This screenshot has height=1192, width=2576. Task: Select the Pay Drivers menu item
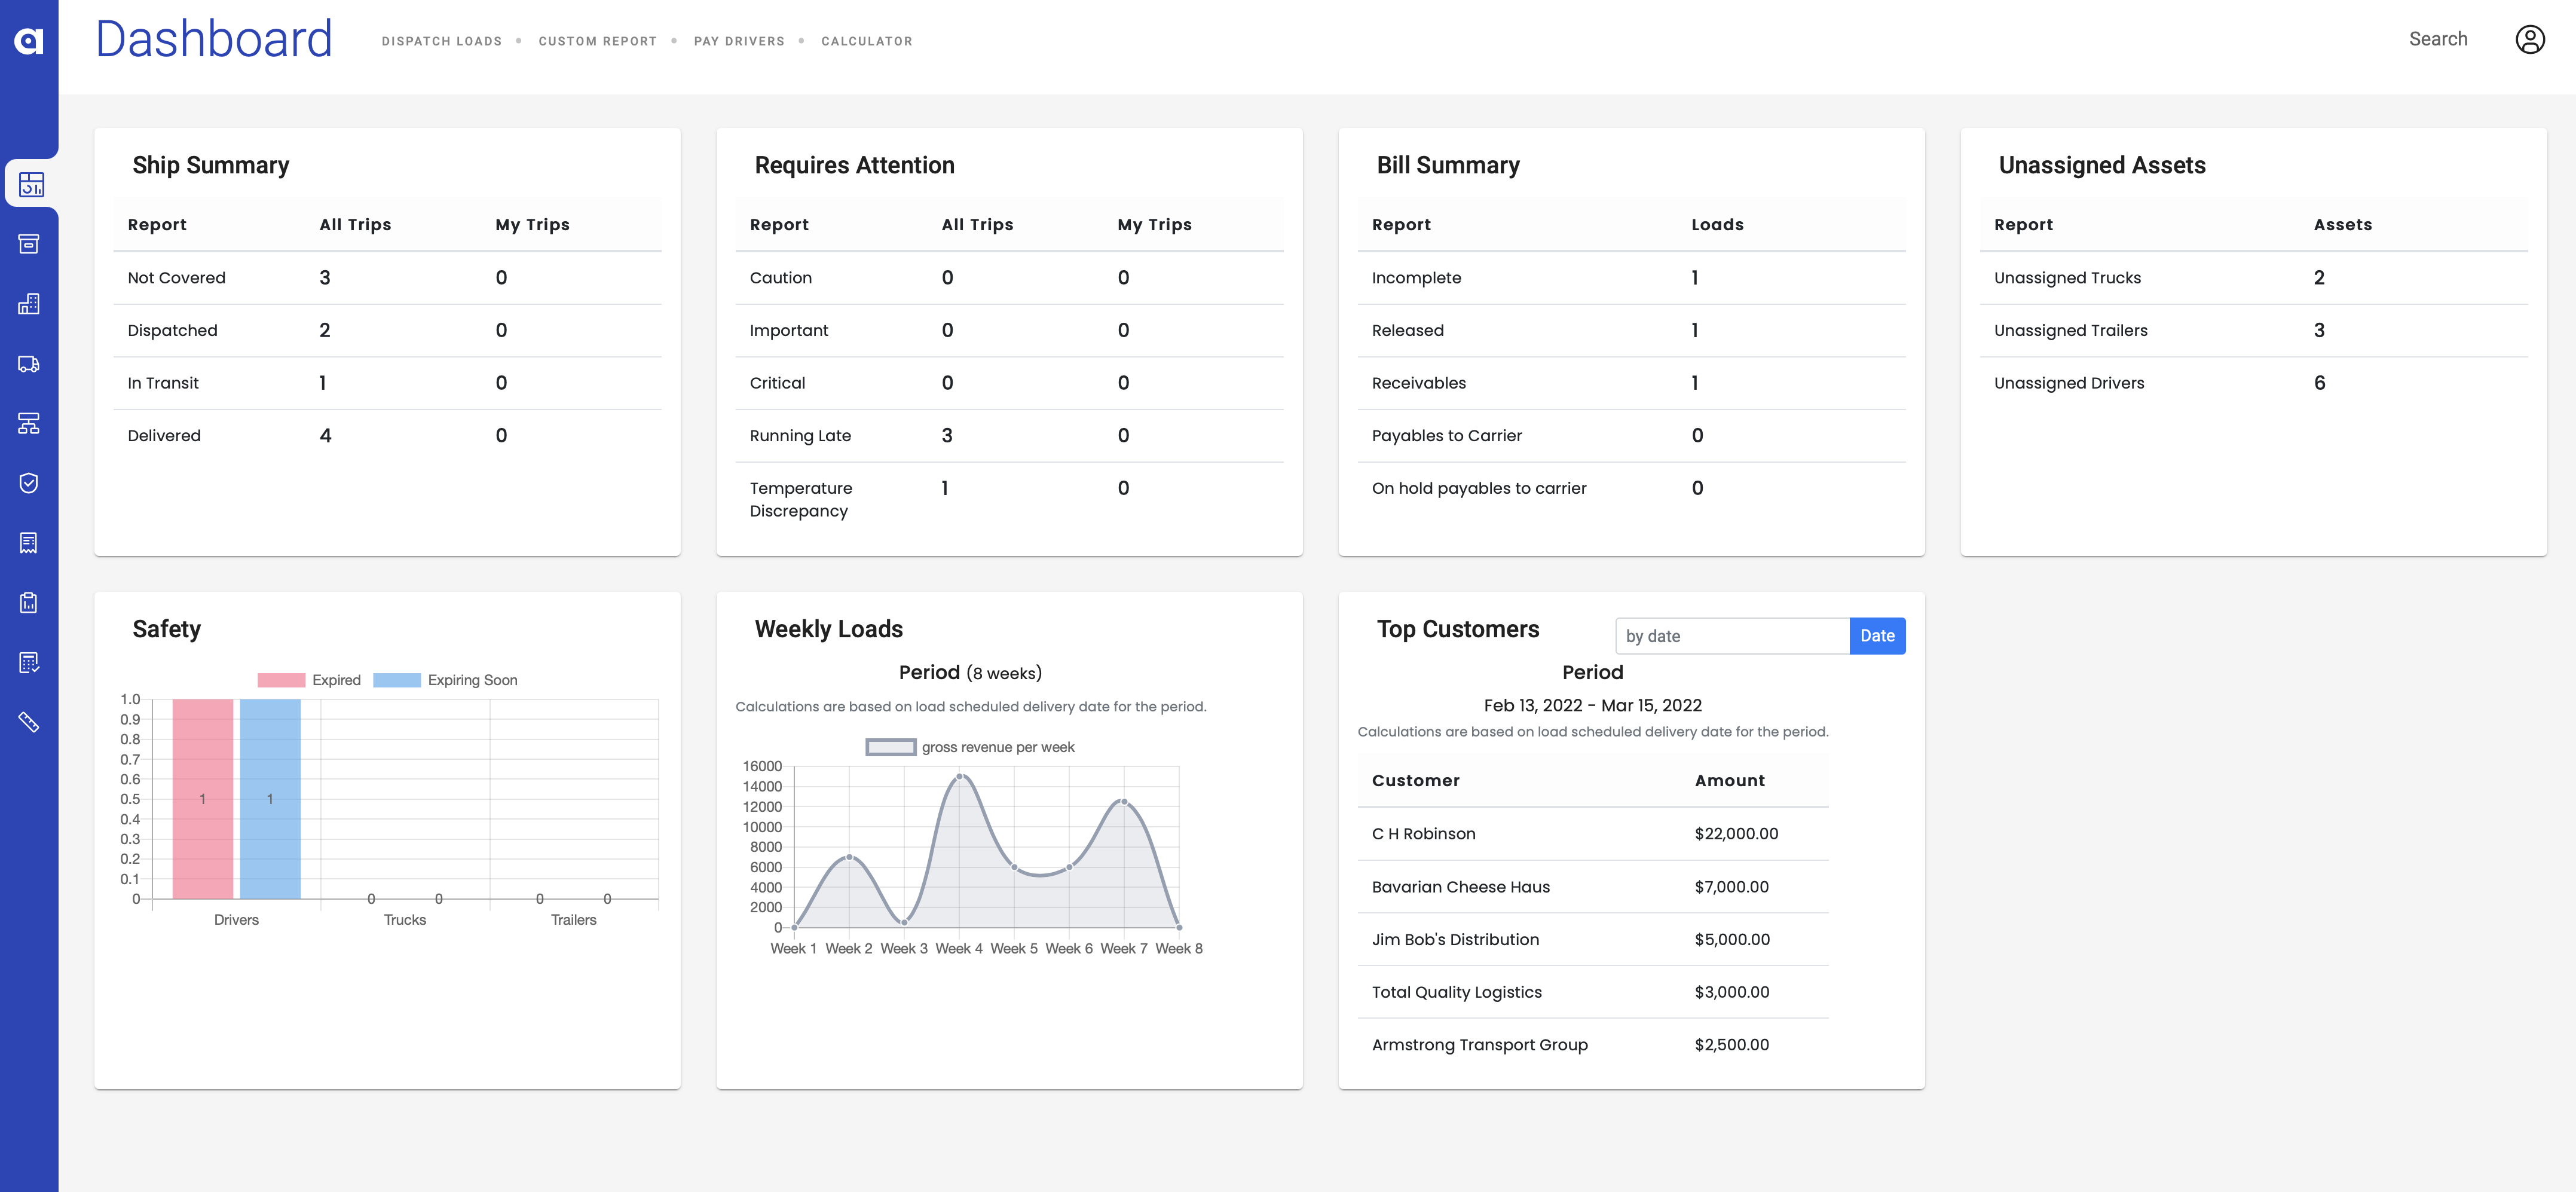click(740, 41)
